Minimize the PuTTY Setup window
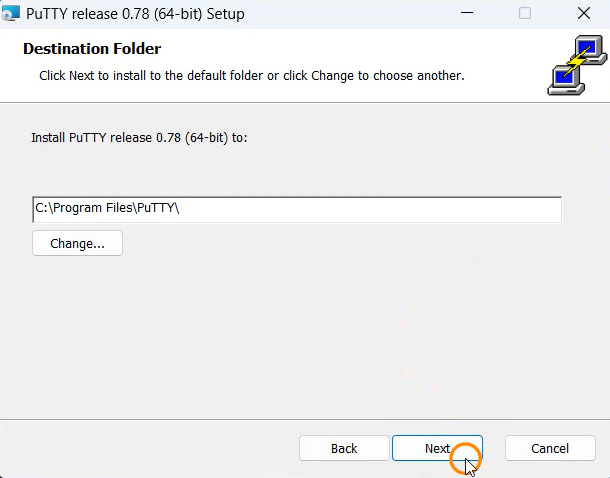Viewport: 610px width, 478px height. pos(467,13)
